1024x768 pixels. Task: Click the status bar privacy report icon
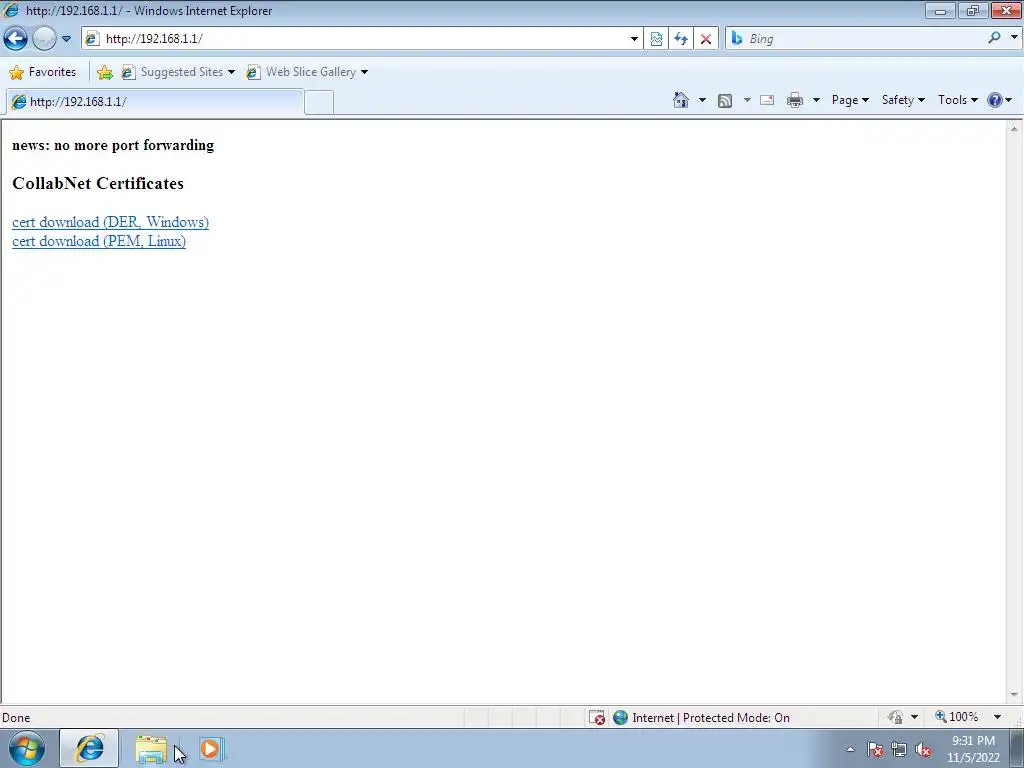pyautogui.click(x=895, y=717)
